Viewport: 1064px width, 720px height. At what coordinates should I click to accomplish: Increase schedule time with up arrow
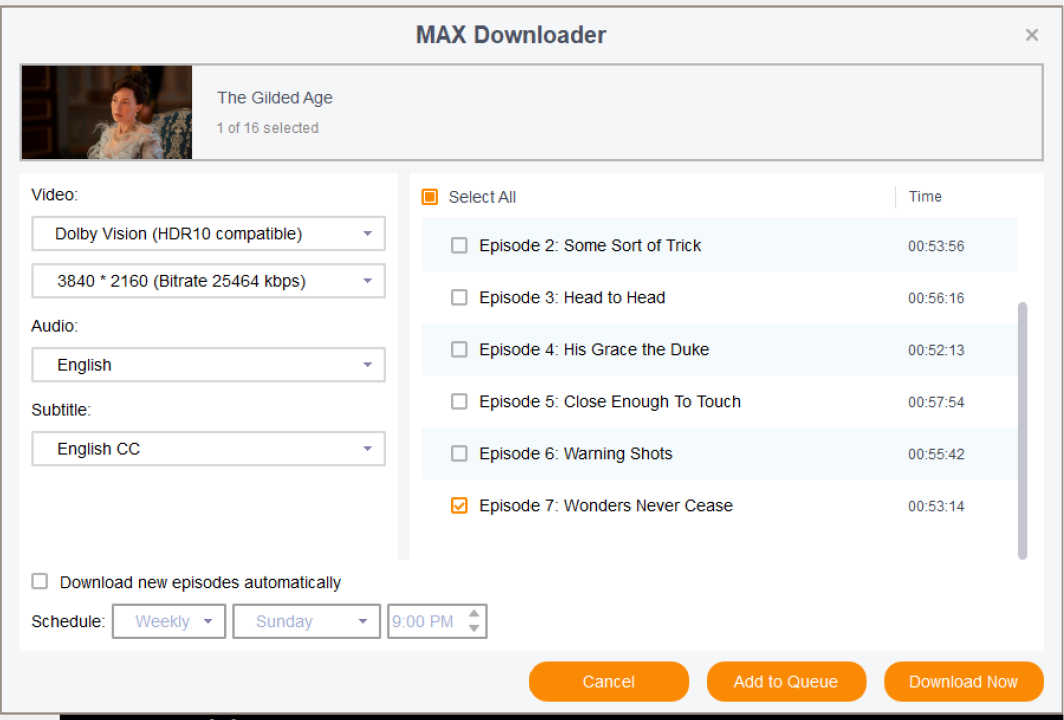tap(474, 614)
